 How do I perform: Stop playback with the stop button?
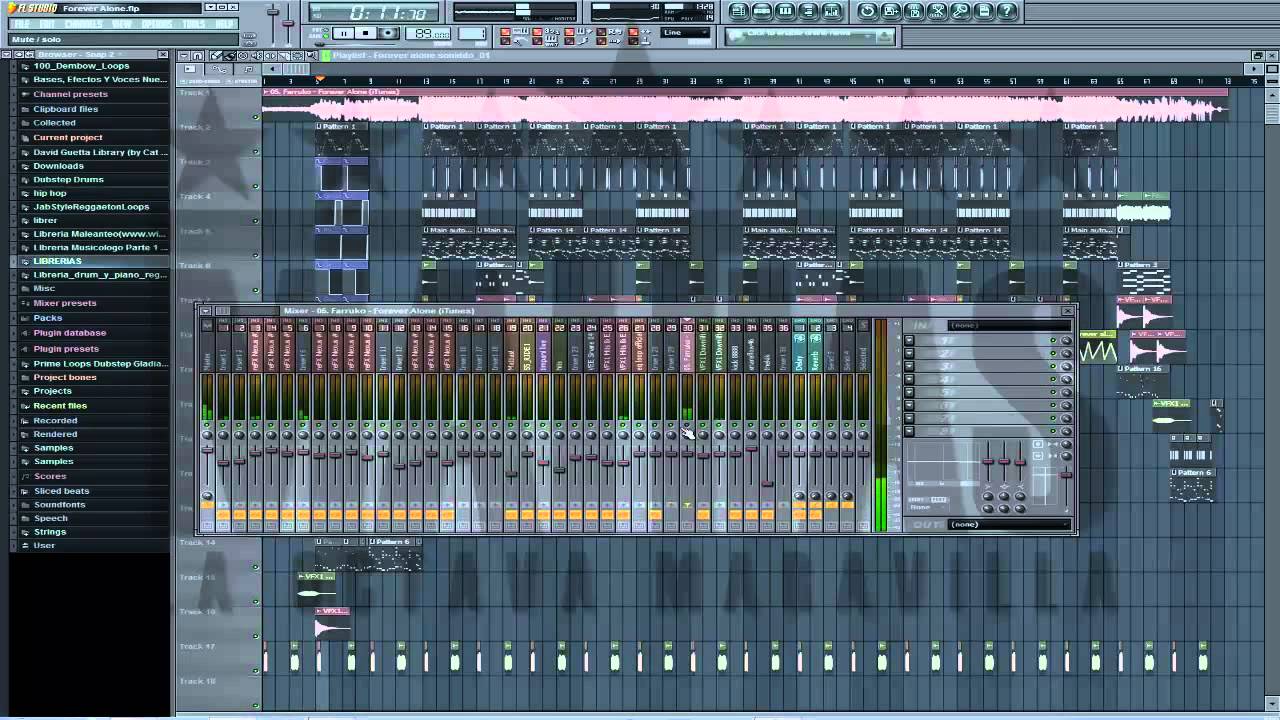pyautogui.click(x=366, y=34)
